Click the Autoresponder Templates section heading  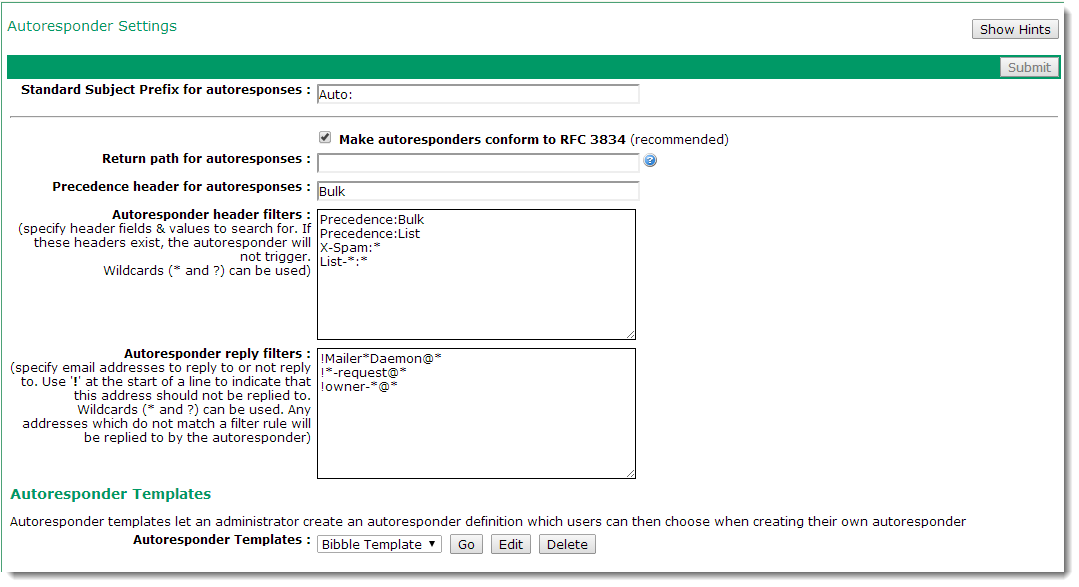click(110, 494)
